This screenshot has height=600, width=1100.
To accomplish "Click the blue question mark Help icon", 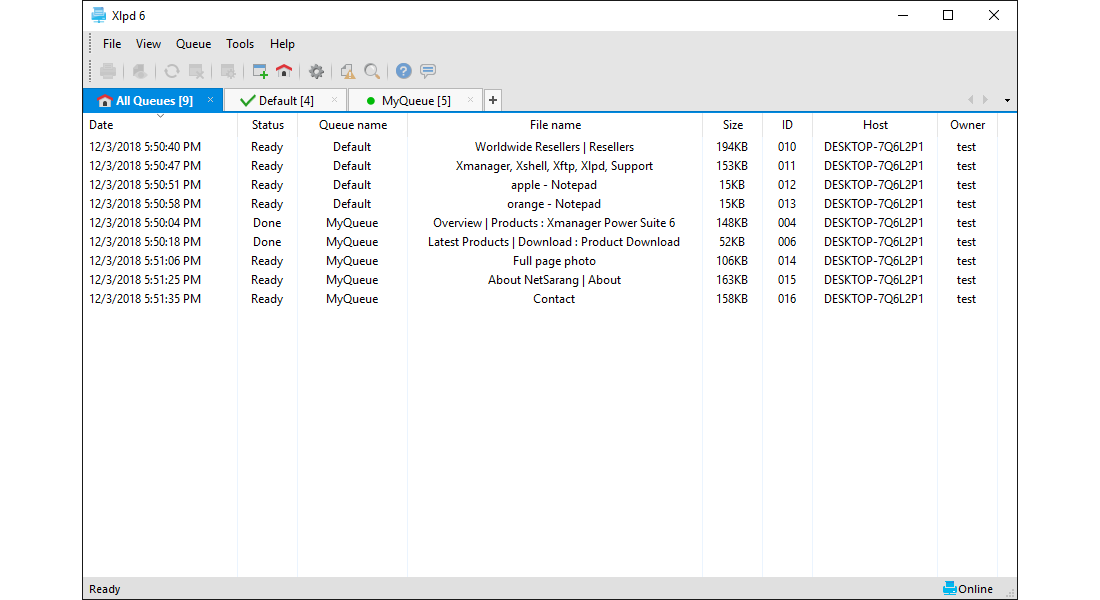I will (x=403, y=71).
